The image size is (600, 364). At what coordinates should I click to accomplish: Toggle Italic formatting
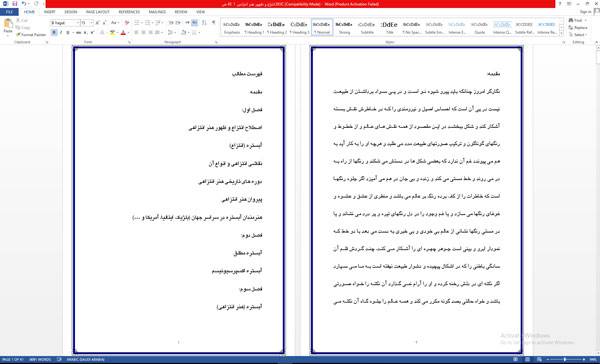tap(61, 33)
